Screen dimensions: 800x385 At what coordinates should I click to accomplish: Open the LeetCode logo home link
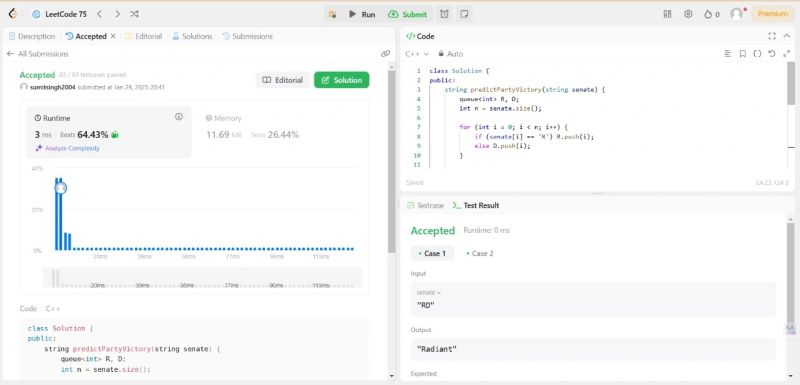[x=13, y=14]
